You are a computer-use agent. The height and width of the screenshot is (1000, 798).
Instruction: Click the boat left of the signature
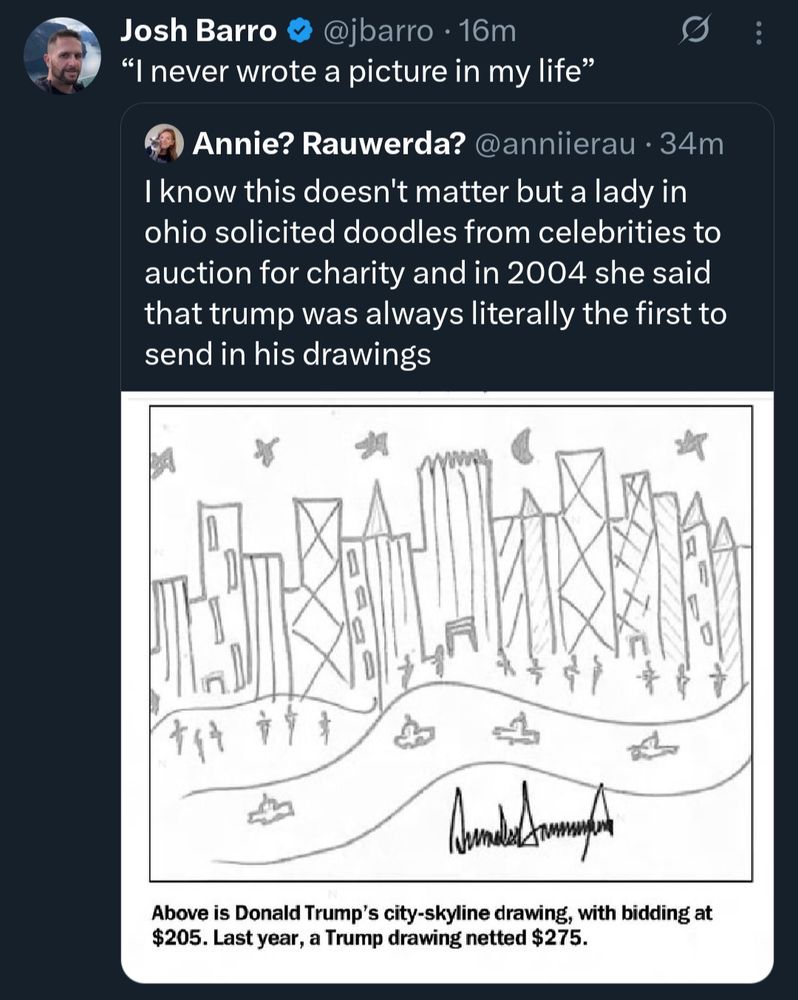[271, 810]
